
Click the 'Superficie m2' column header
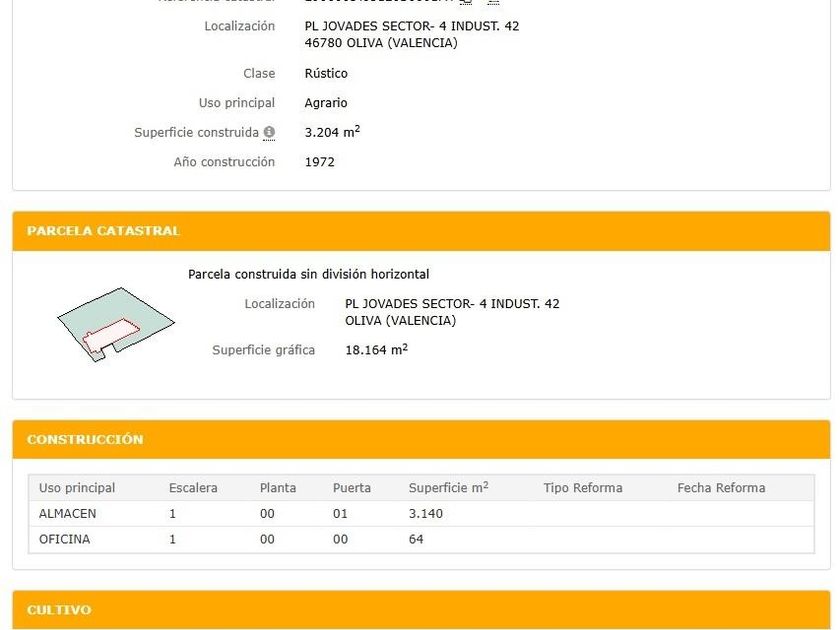tap(448, 488)
